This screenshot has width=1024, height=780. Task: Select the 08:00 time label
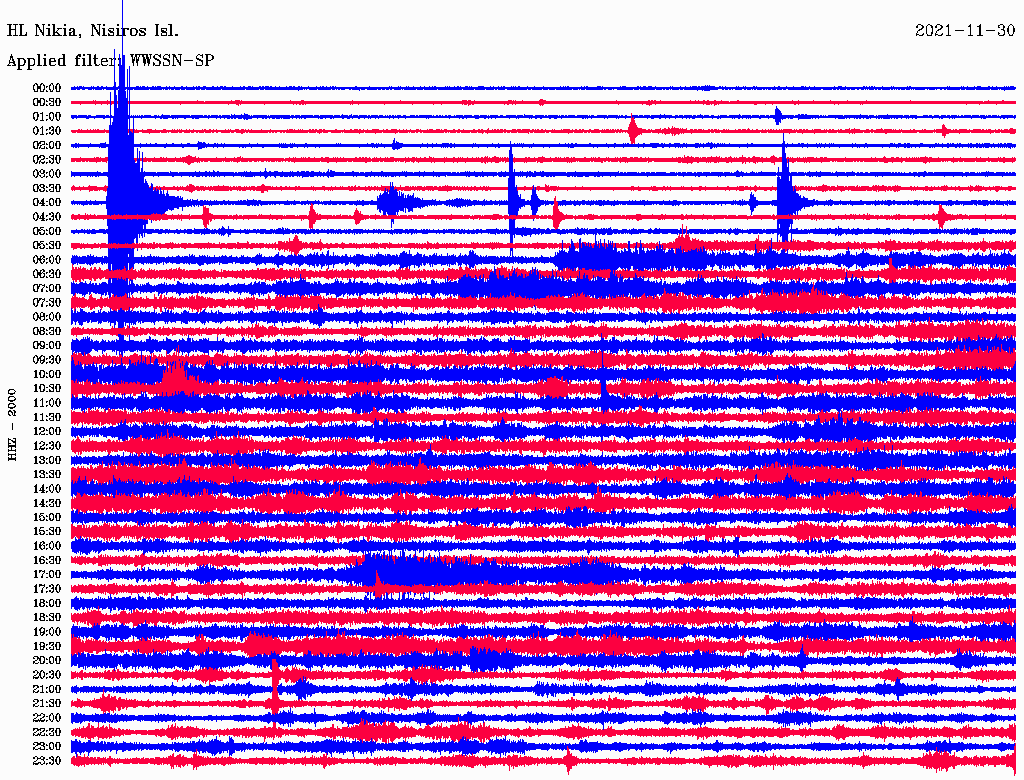click(47, 317)
